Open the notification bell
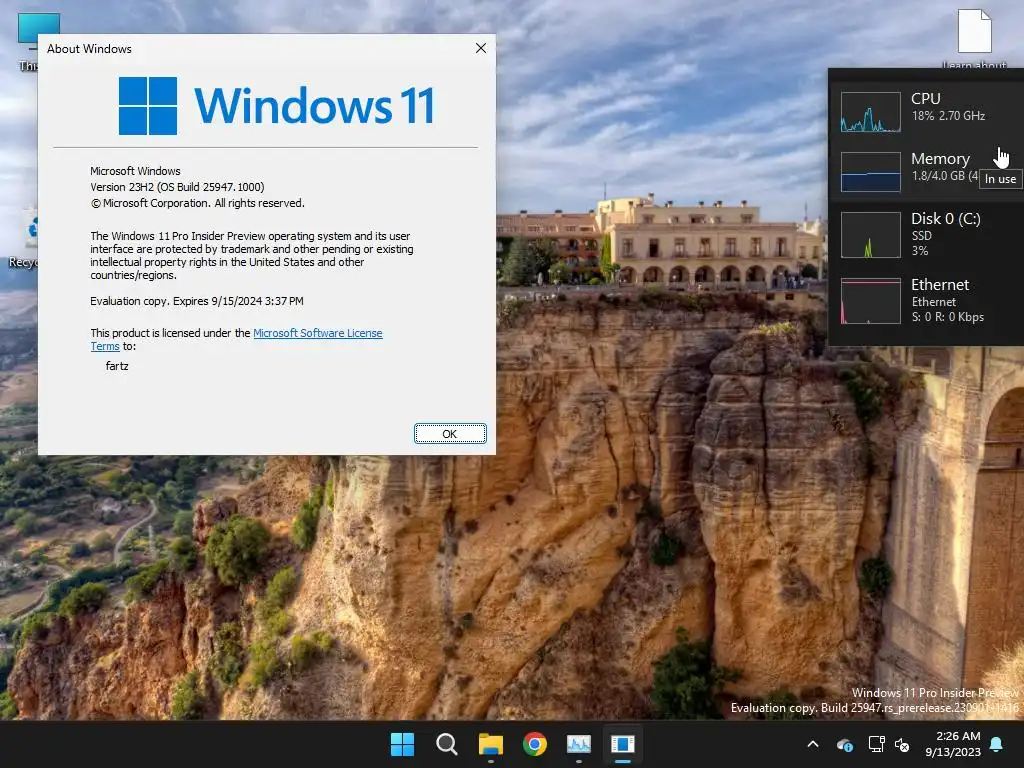 click(997, 744)
